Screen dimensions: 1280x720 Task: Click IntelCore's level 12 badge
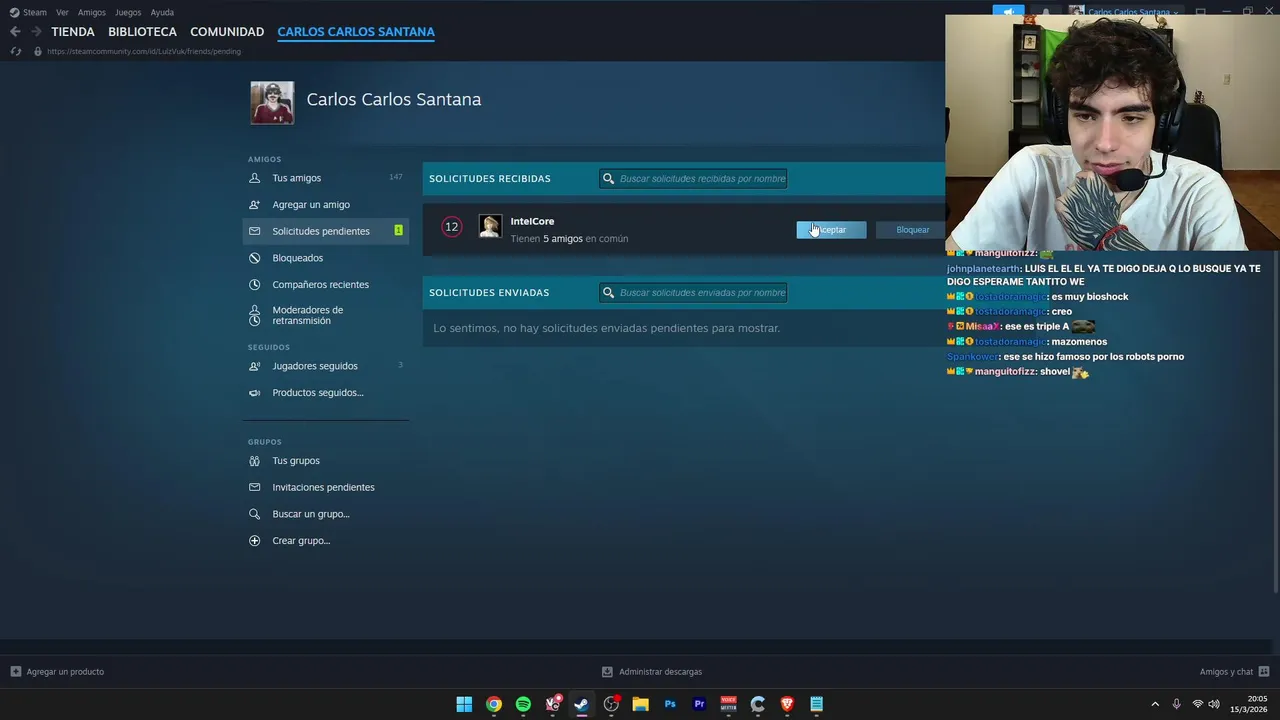[x=451, y=227]
